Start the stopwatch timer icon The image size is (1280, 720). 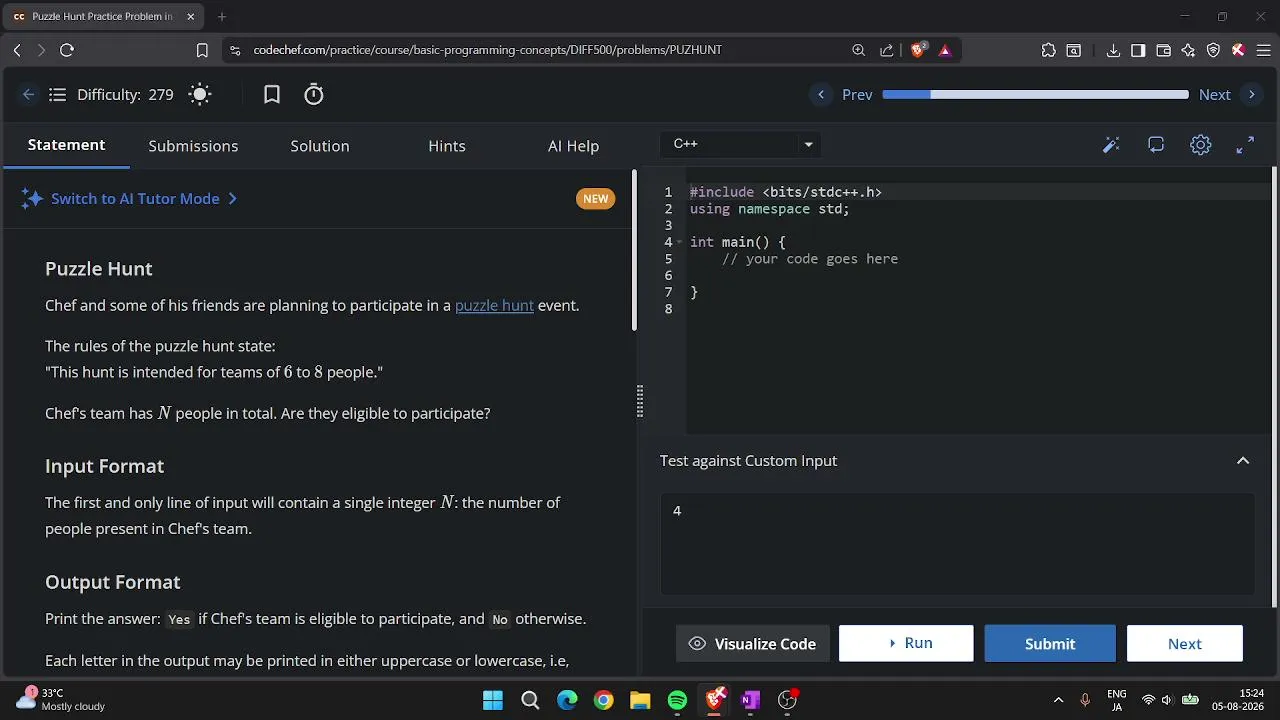point(314,95)
